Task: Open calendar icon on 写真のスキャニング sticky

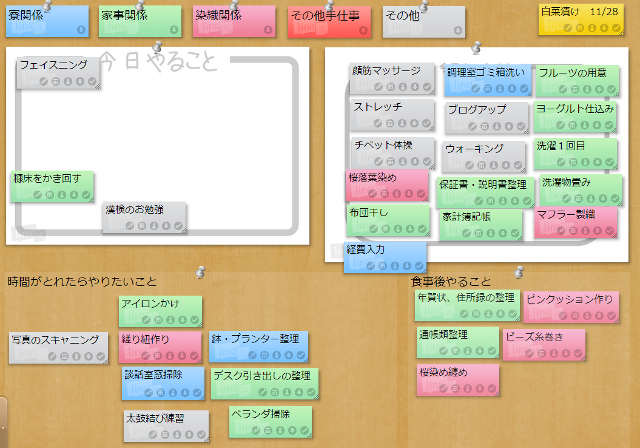Action: pos(64,357)
